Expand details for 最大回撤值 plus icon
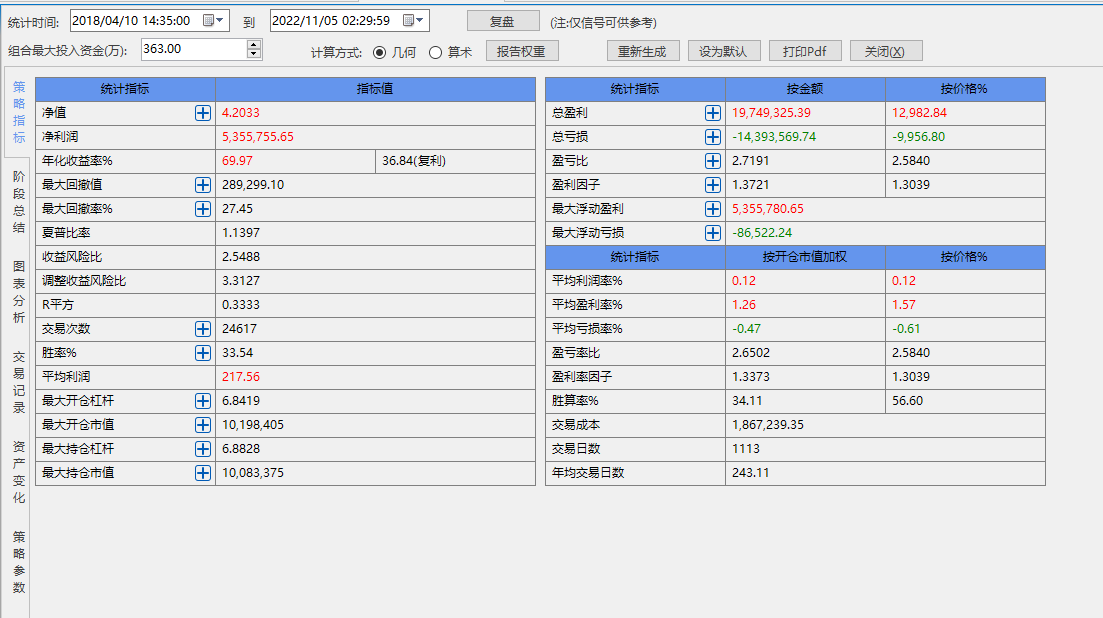This screenshot has height=618, width=1103. [203, 185]
